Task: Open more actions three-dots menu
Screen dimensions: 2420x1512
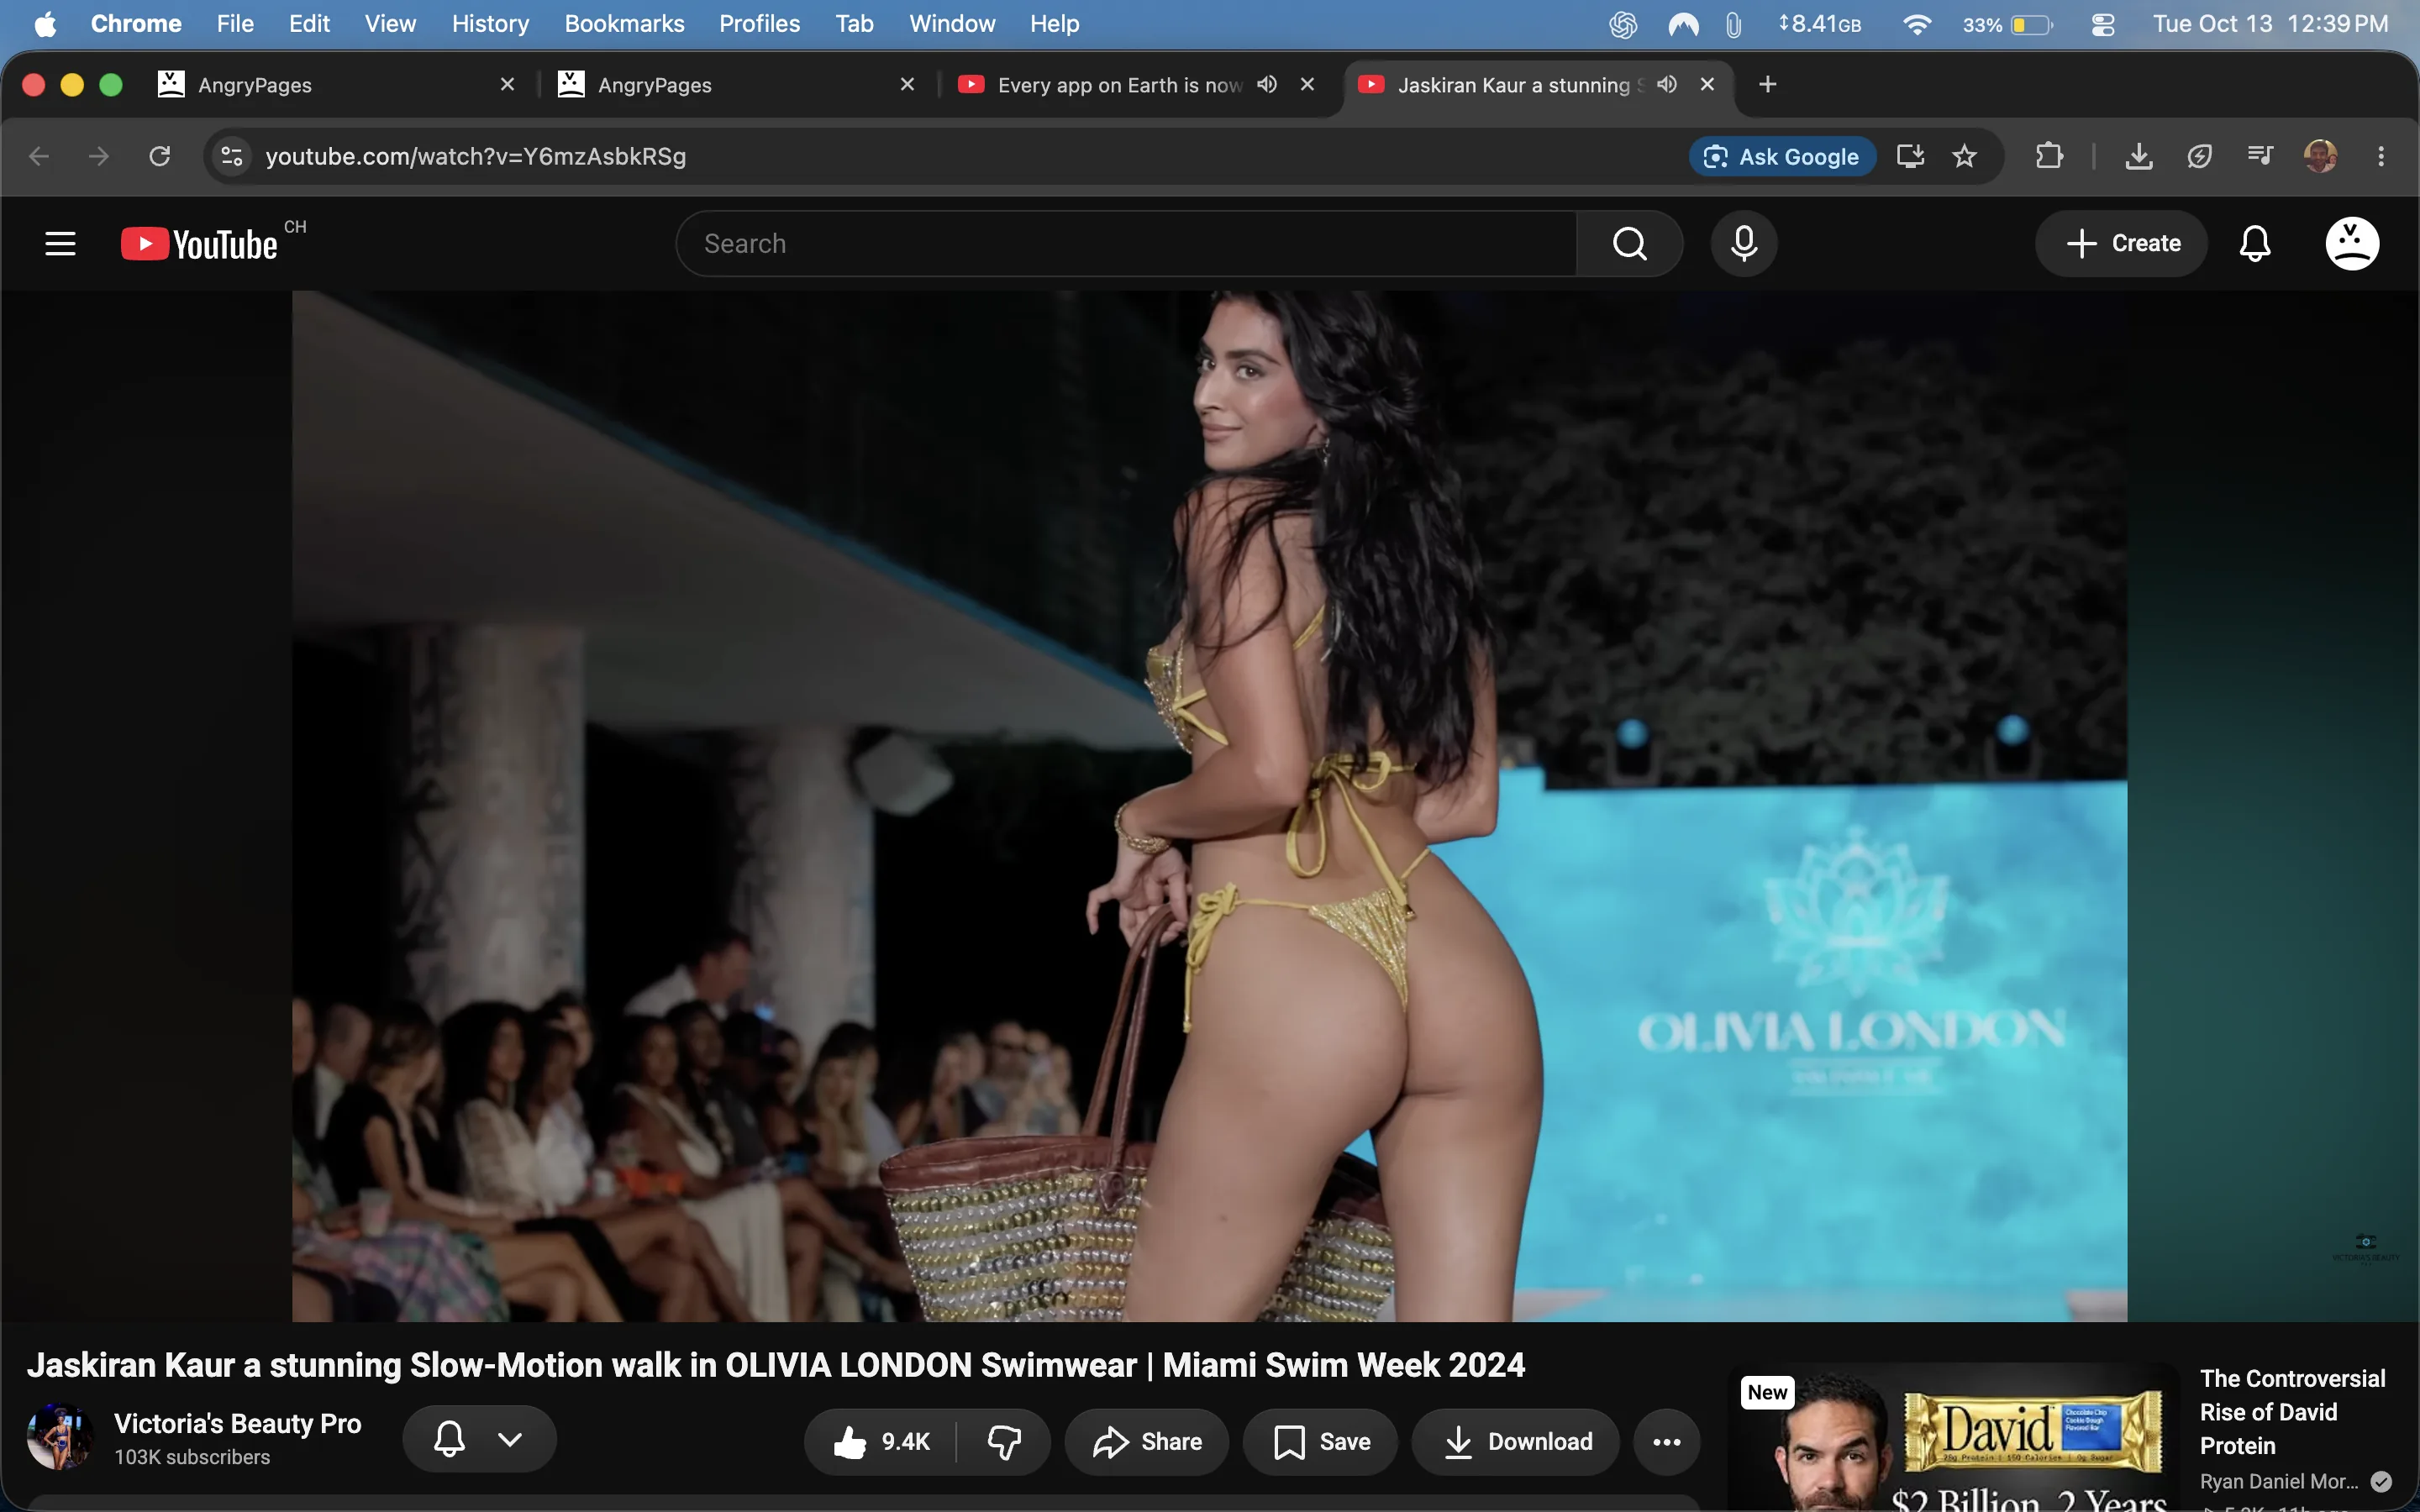Action: click(1667, 1441)
